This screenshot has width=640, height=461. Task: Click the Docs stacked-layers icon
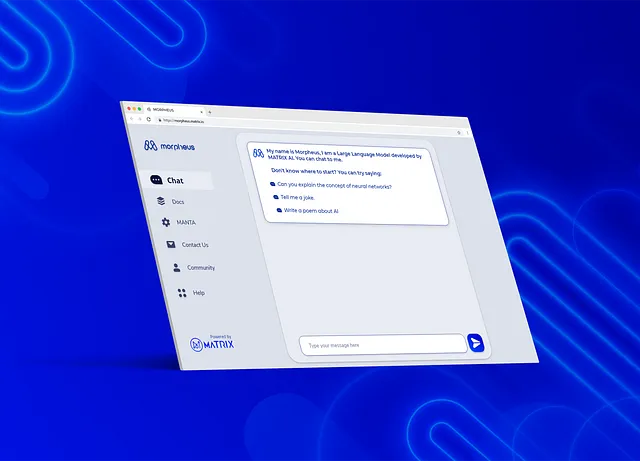tap(161, 201)
